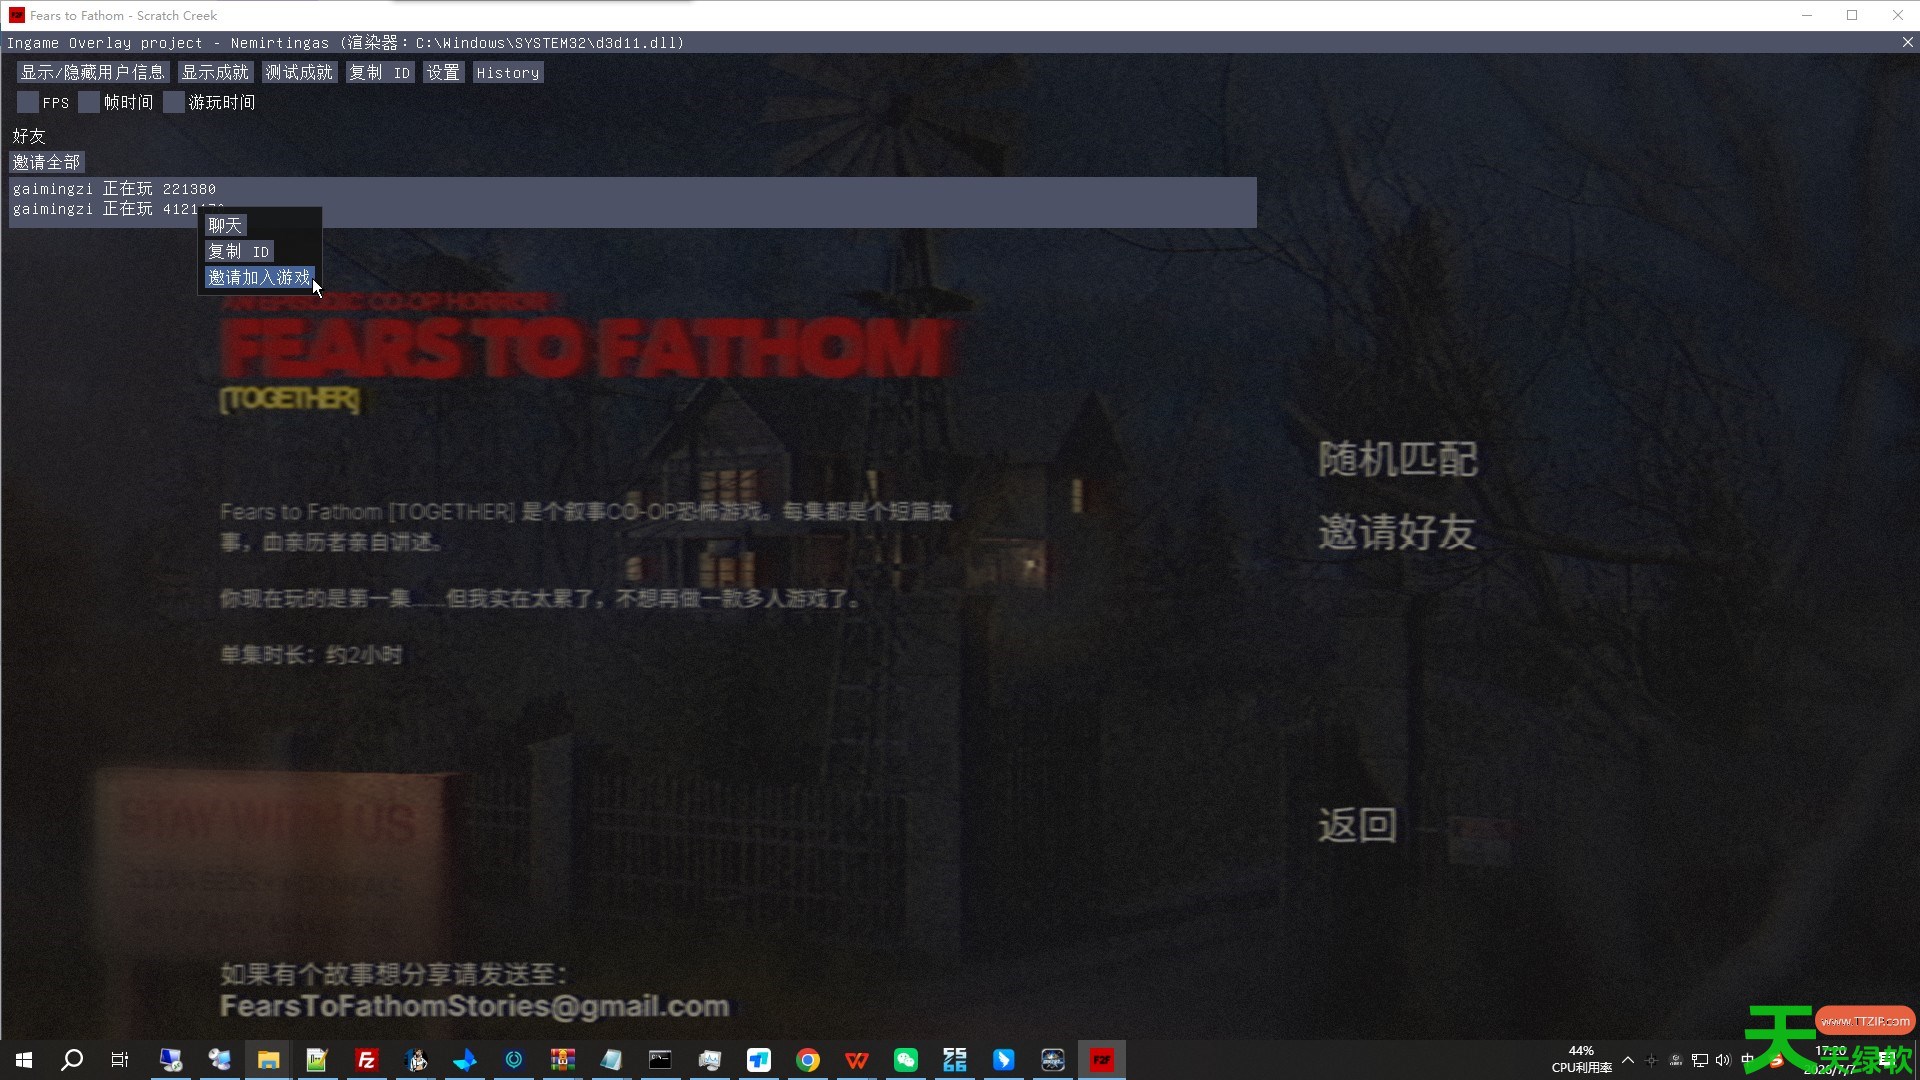Open Google Chrome from taskbar
The image size is (1920, 1080).
807,1060
